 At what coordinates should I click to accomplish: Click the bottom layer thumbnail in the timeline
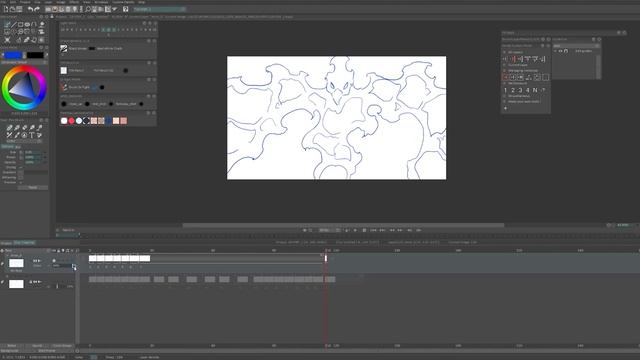coord(16,284)
